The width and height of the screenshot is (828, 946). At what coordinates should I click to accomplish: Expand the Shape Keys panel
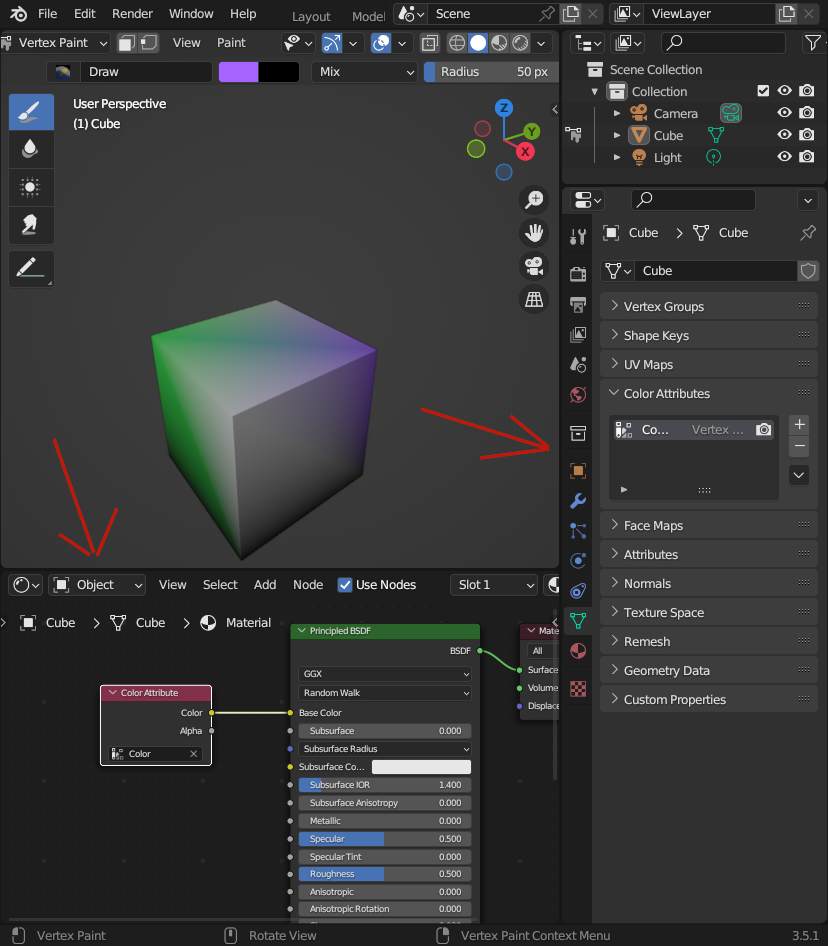point(709,335)
